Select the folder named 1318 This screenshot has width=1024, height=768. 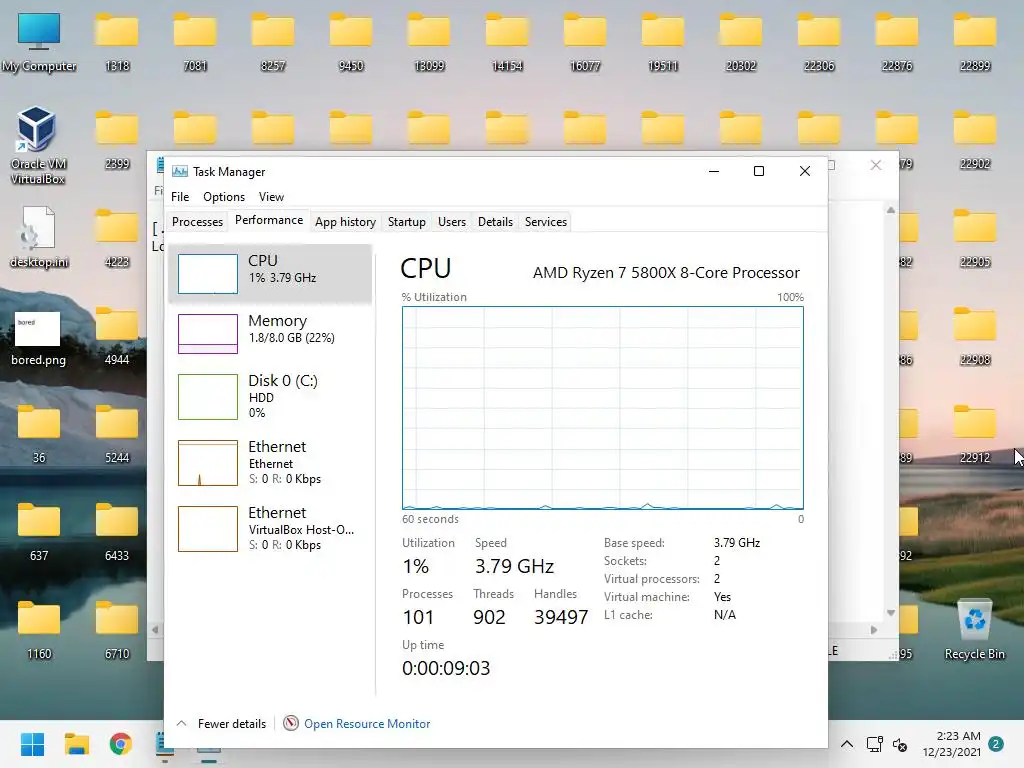coord(117,42)
